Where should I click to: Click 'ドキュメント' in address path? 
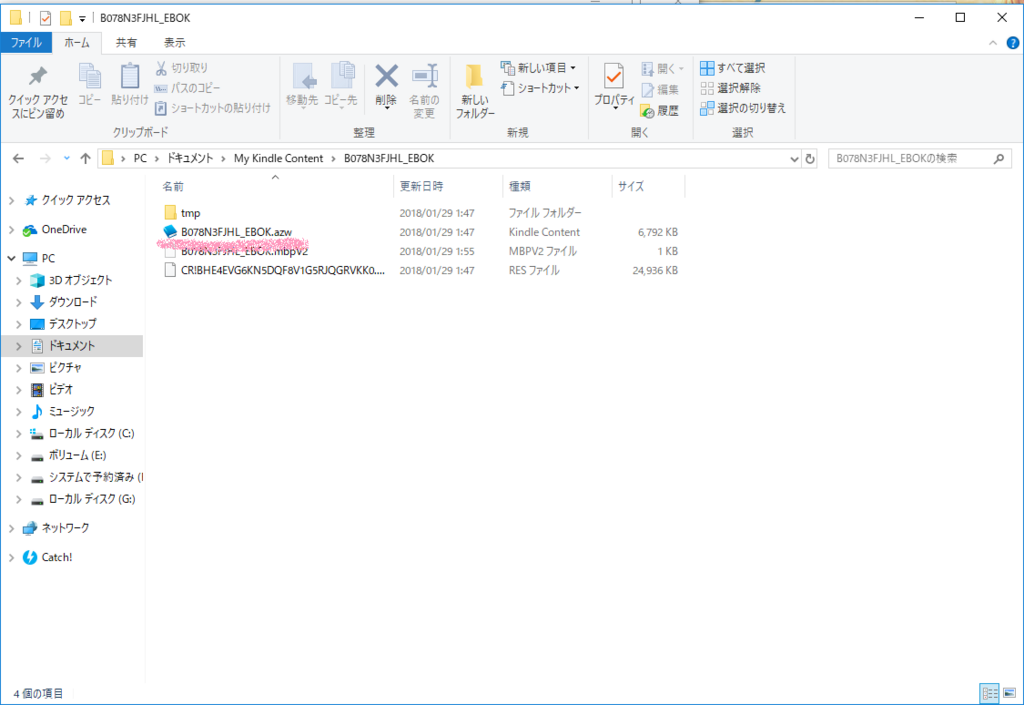click(189, 159)
